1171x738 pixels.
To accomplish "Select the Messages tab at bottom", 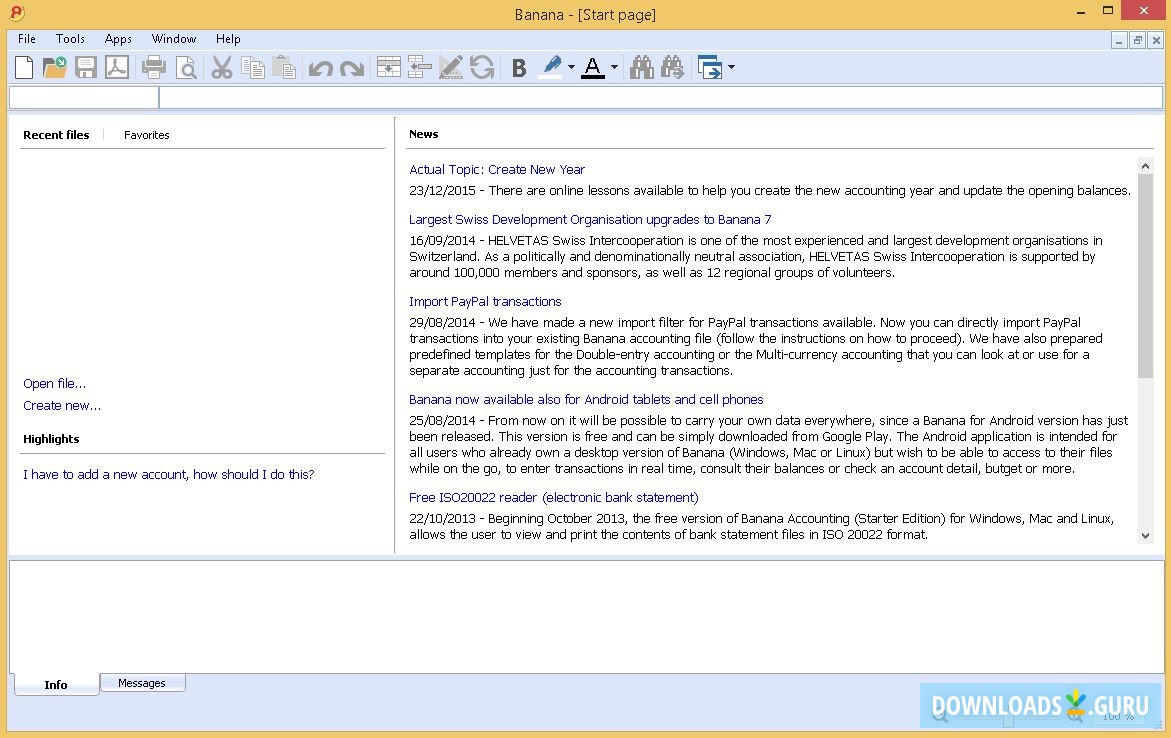I will (x=142, y=683).
